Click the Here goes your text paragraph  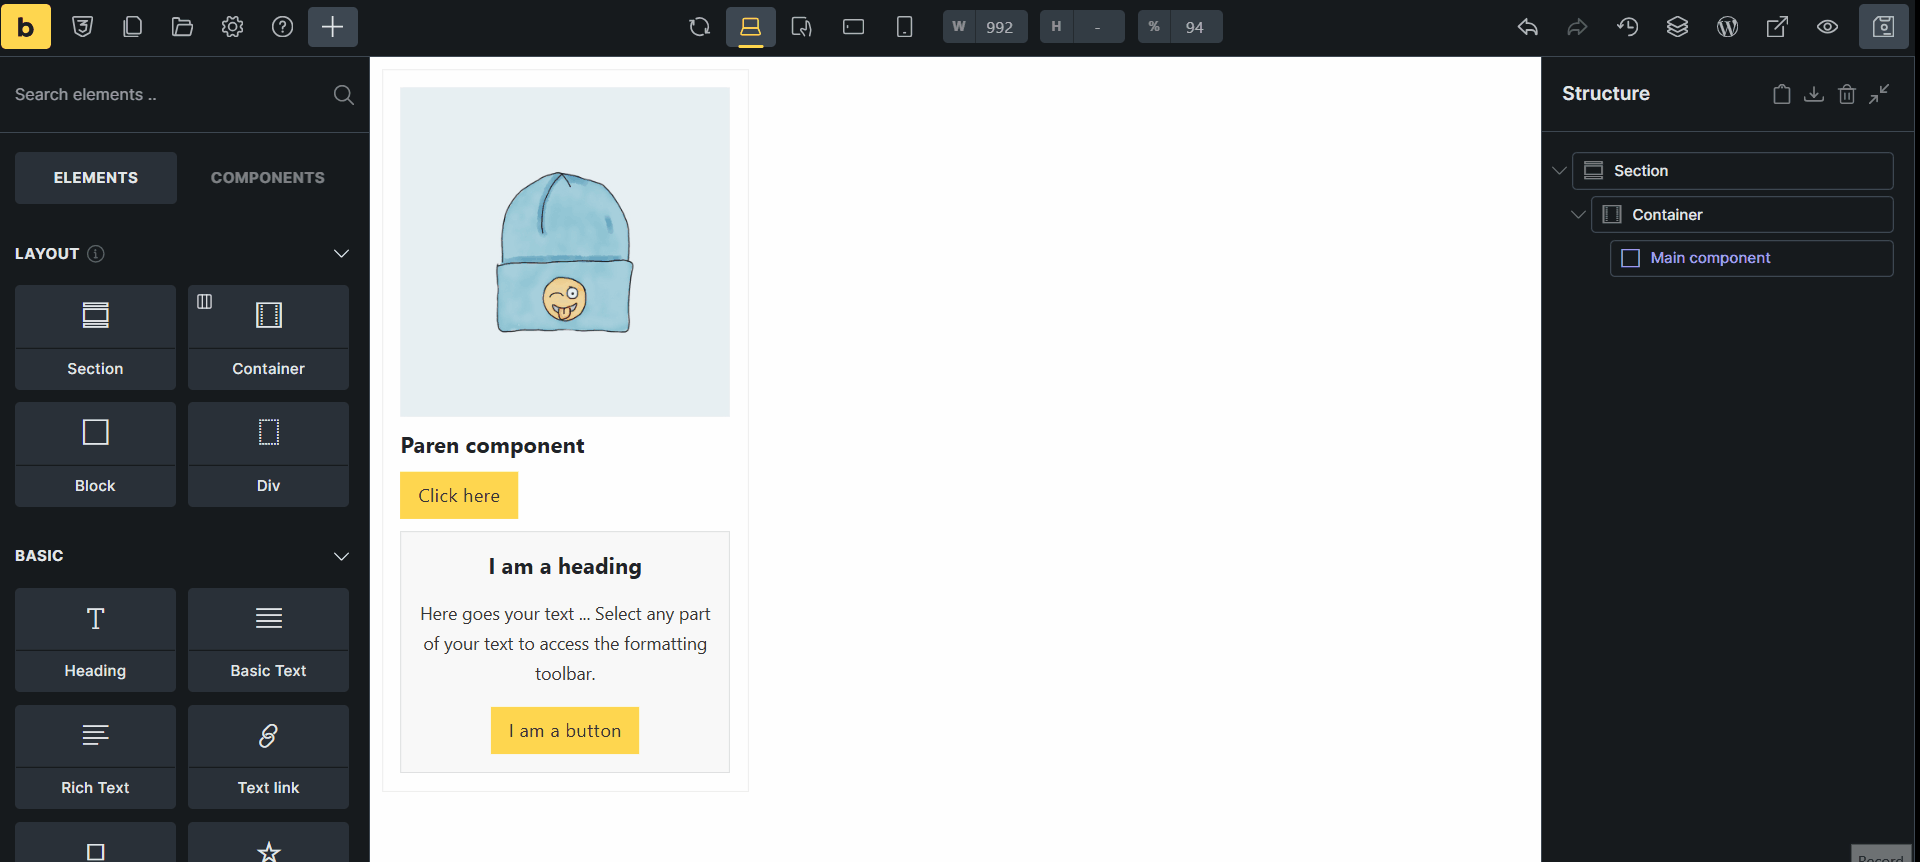[565, 644]
